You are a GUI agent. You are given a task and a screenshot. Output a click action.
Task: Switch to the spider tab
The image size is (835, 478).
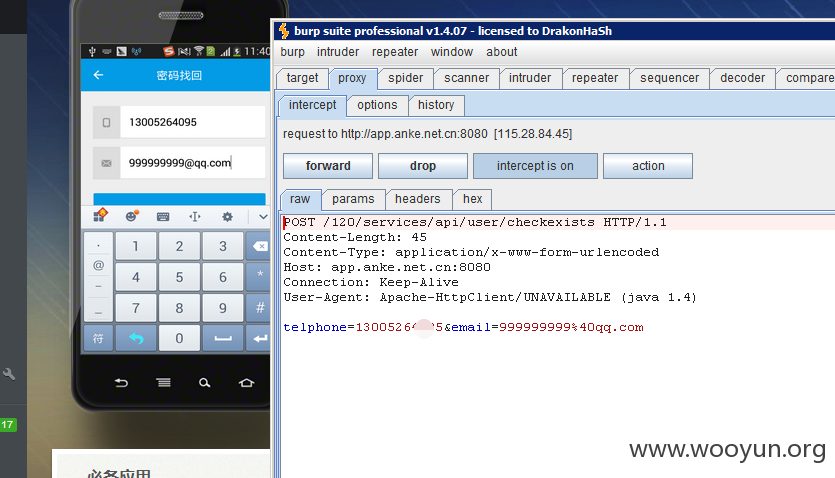tap(405, 78)
